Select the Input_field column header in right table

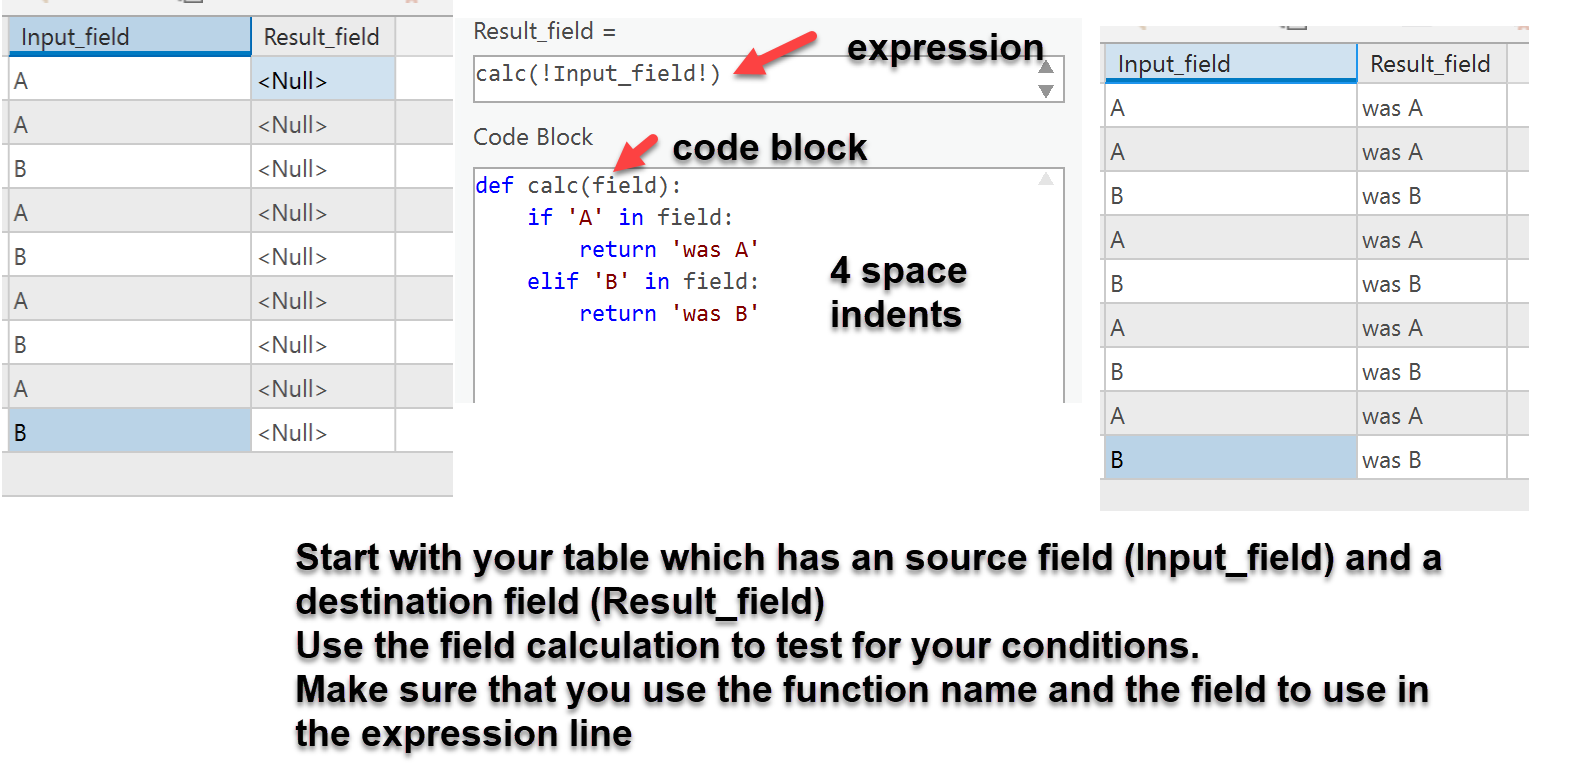point(1230,64)
